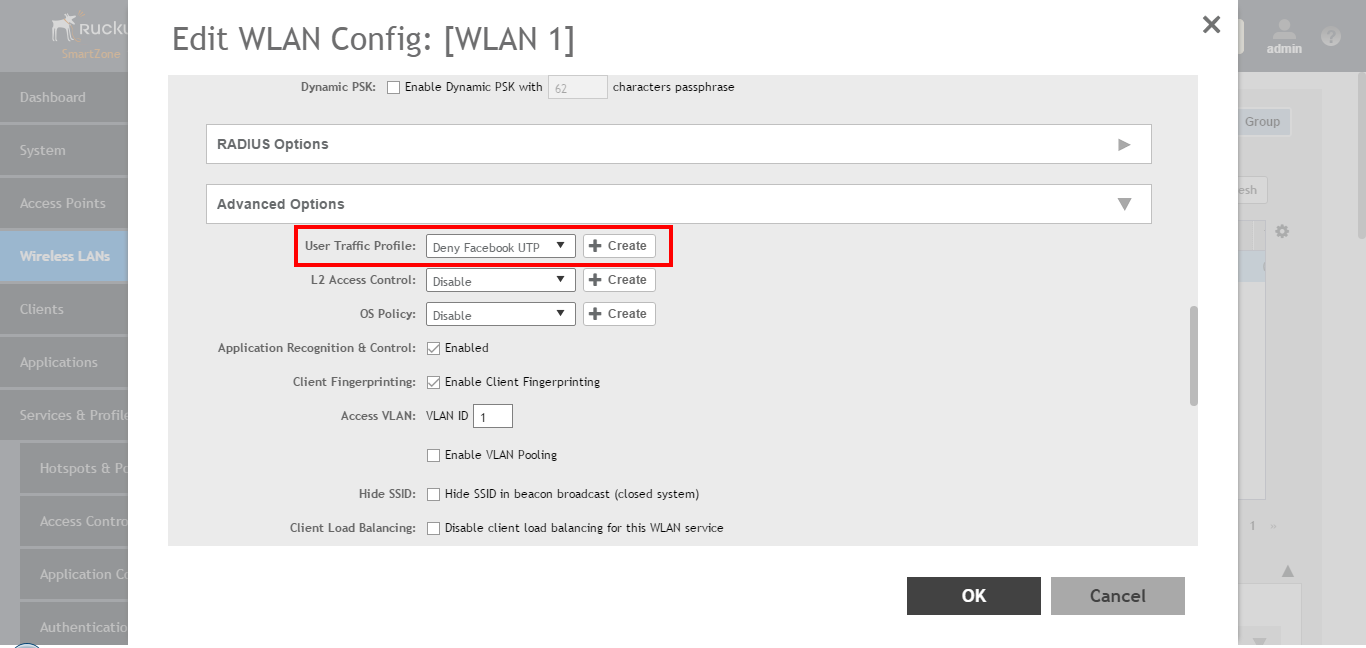Click the settings gear icon
Viewport: 1366px width, 648px height.
[x=1282, y=231]
